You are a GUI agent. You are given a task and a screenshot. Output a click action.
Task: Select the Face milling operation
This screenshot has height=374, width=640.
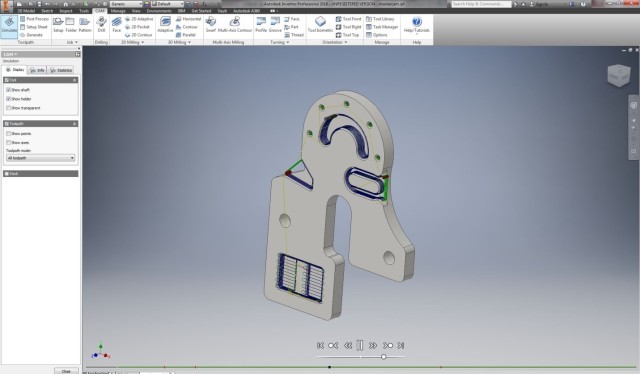(x=116, y=24)
